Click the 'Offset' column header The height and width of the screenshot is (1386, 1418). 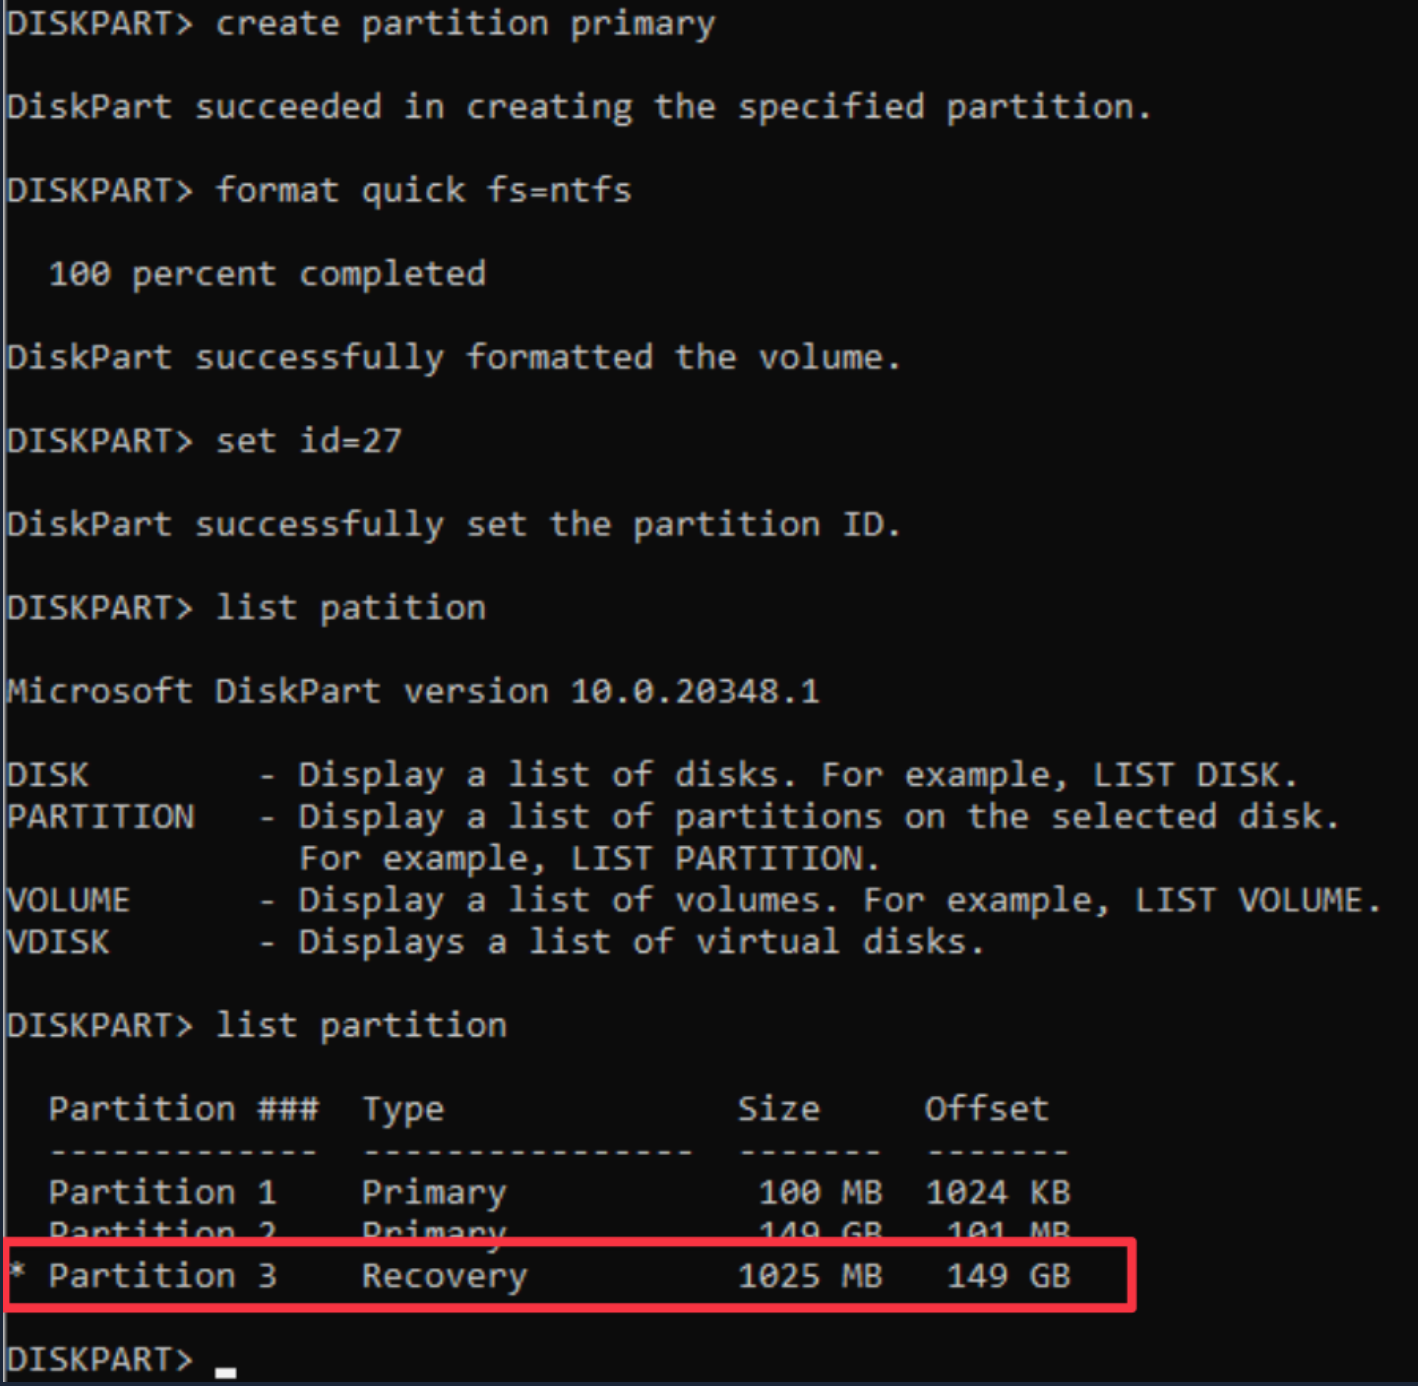[x=987, y=1109]
